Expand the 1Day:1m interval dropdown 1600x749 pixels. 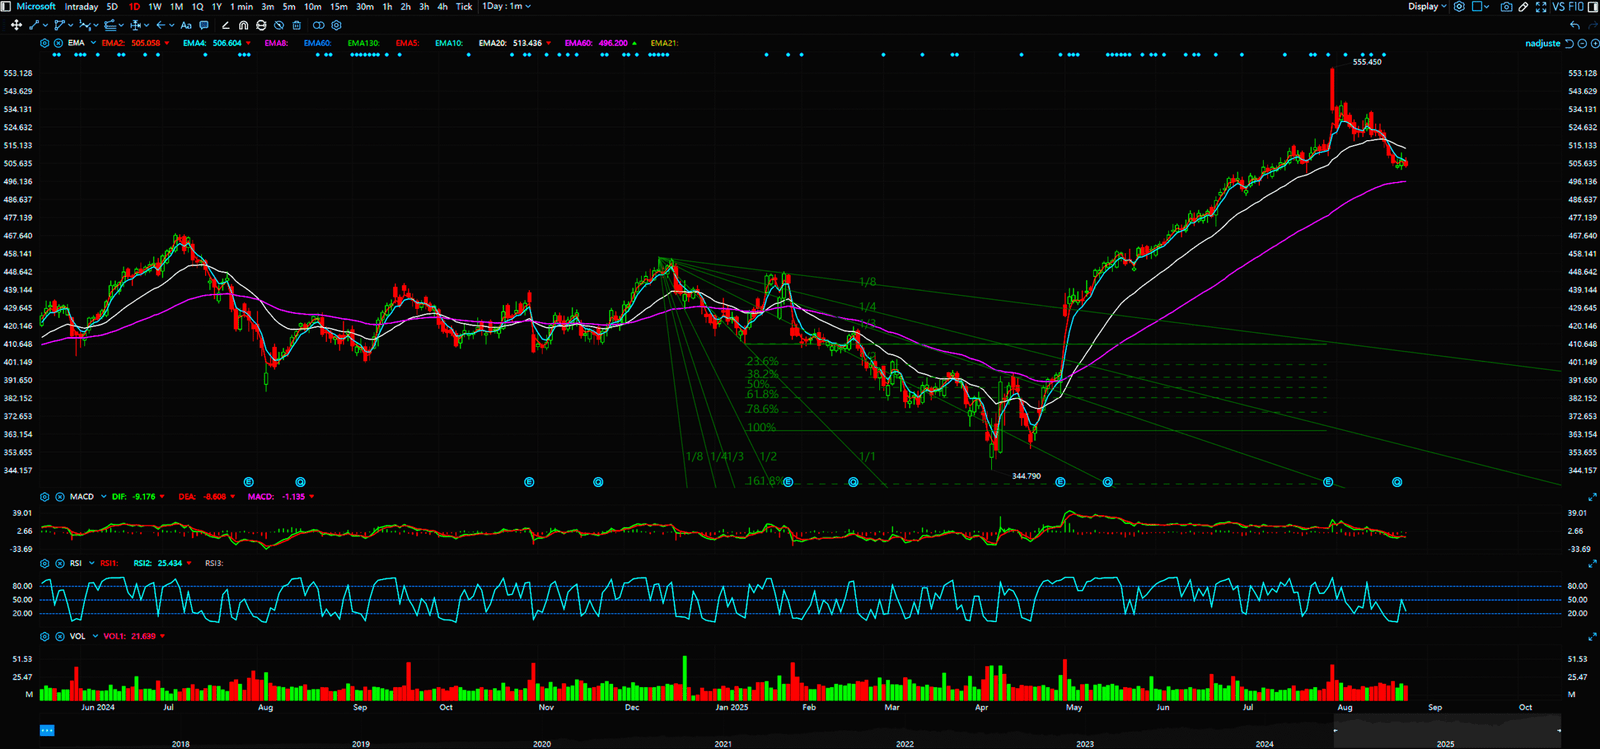(506, 7)
